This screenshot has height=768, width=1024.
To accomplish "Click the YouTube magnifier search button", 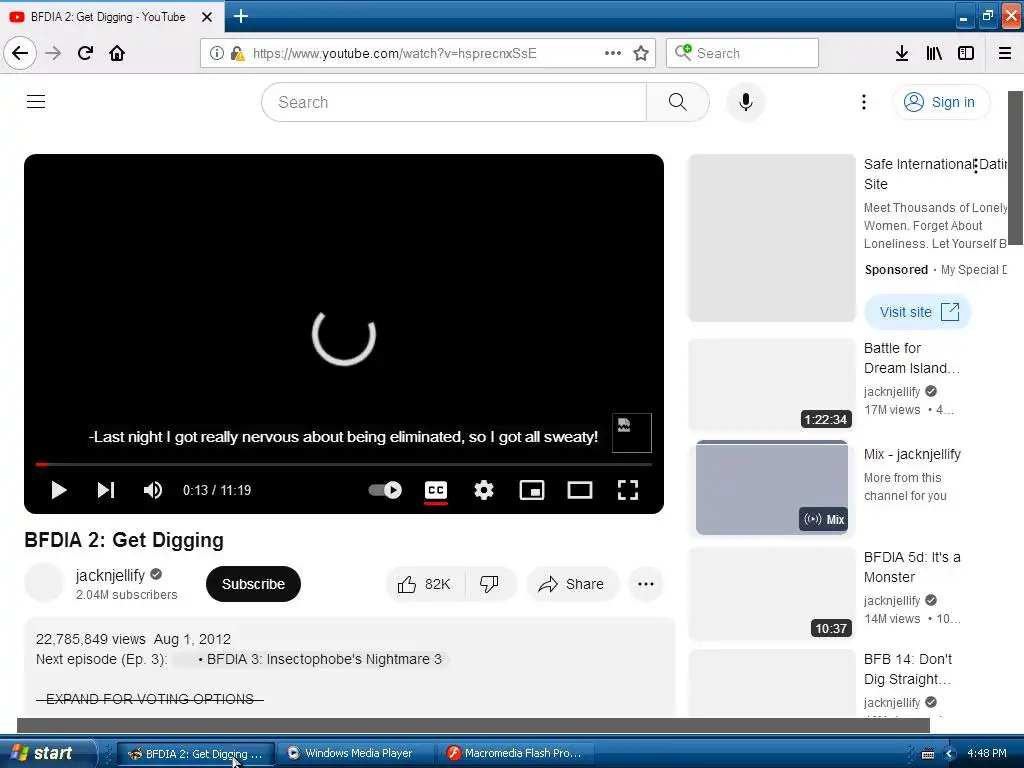I will tap(678, 102).
